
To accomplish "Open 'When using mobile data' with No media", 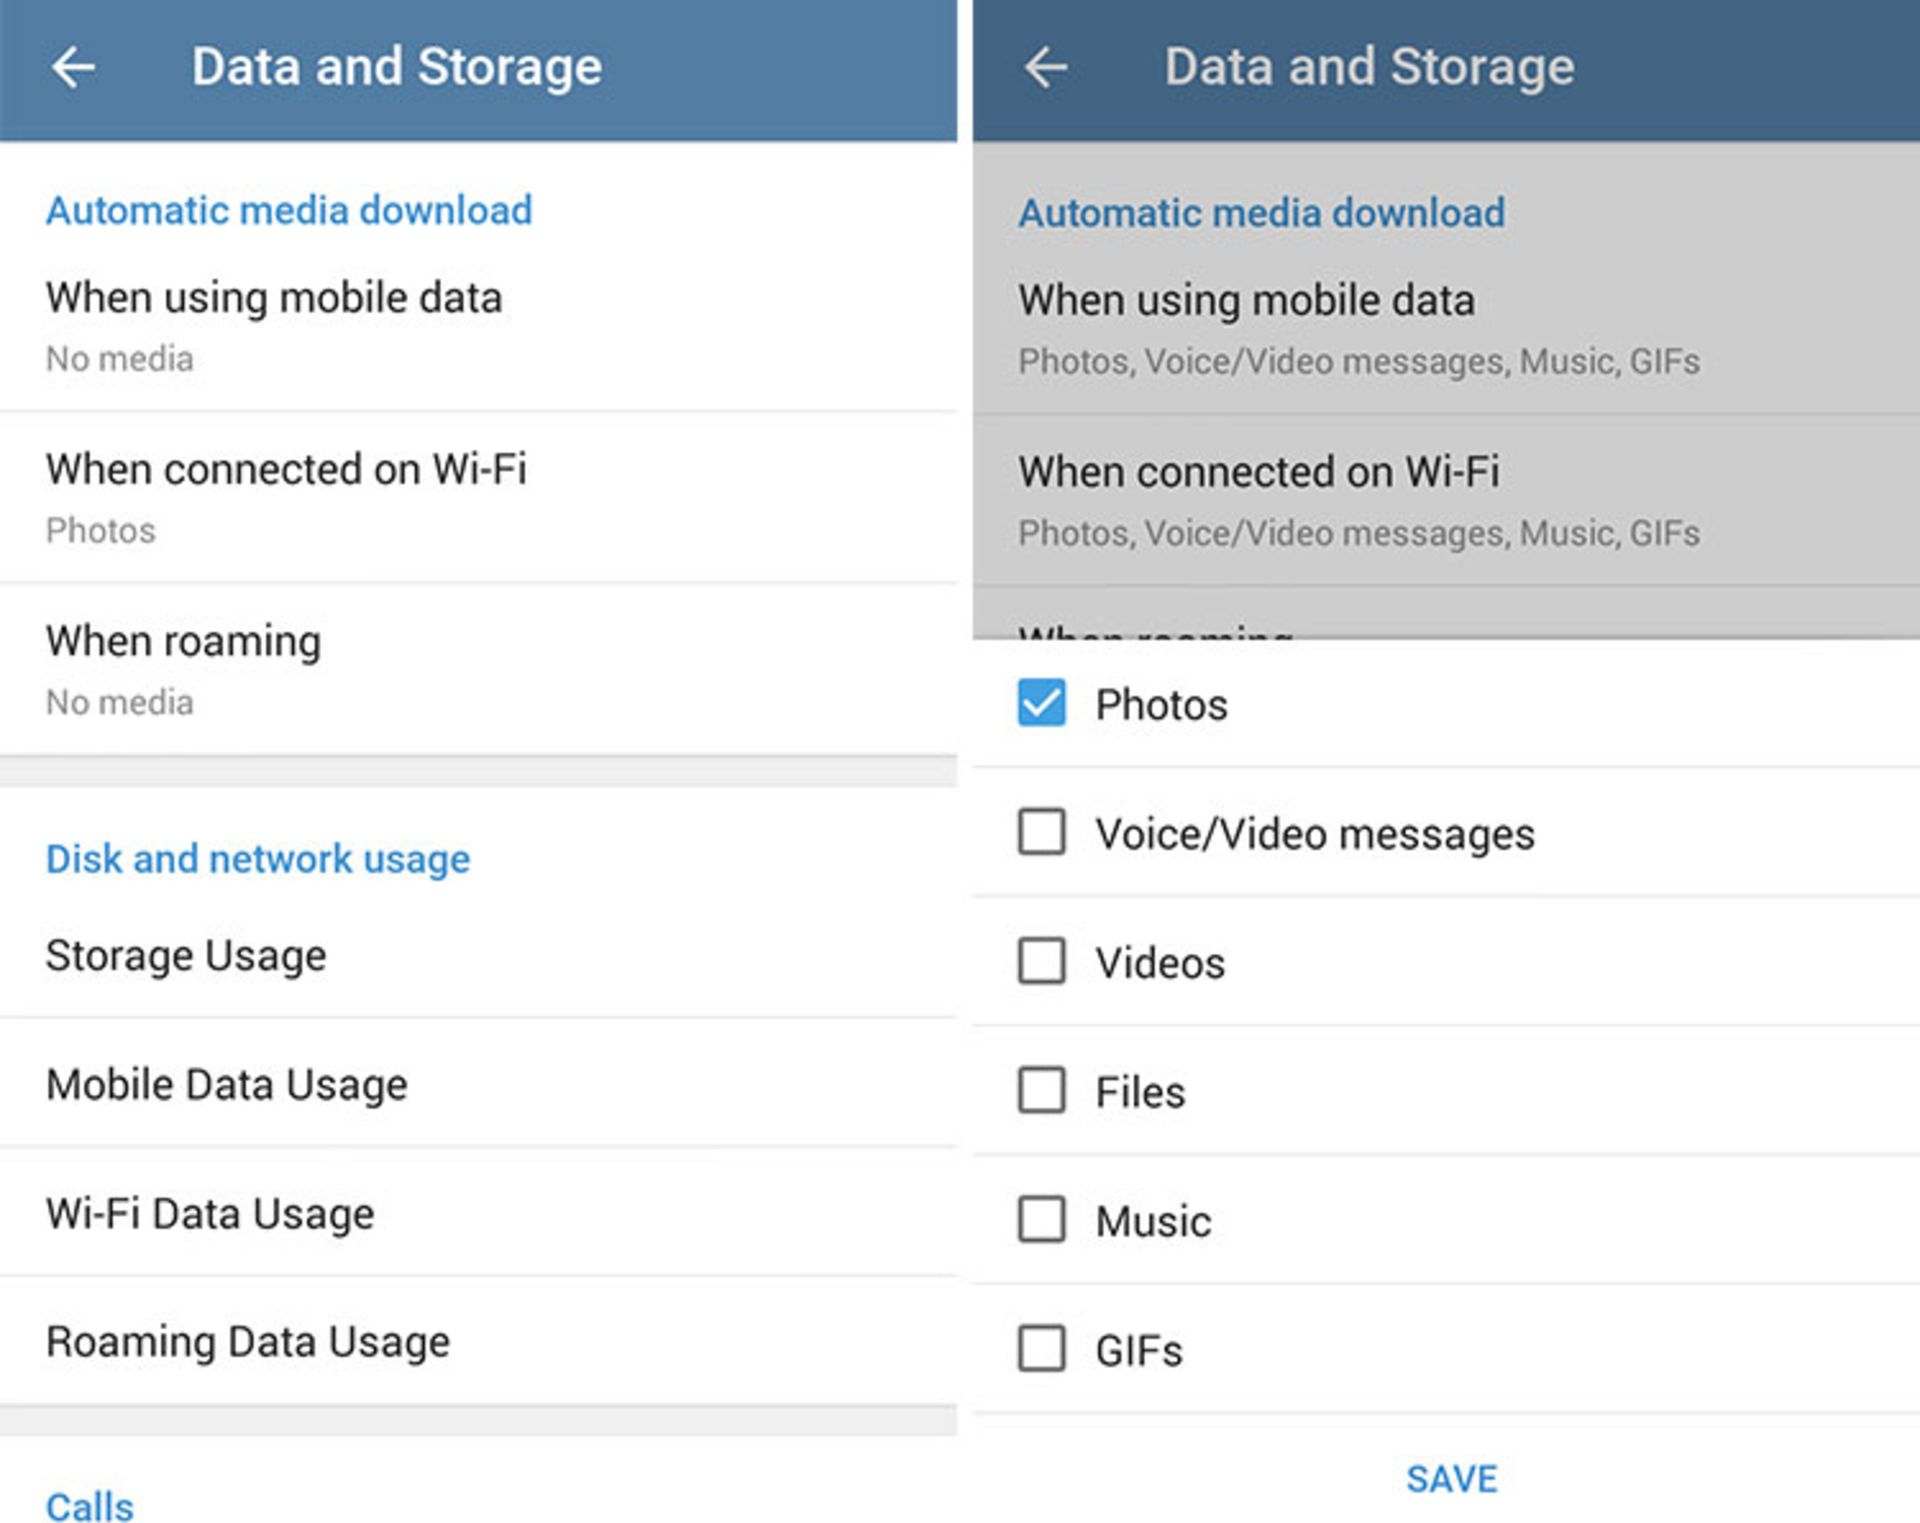I will [x=478, y=326].
